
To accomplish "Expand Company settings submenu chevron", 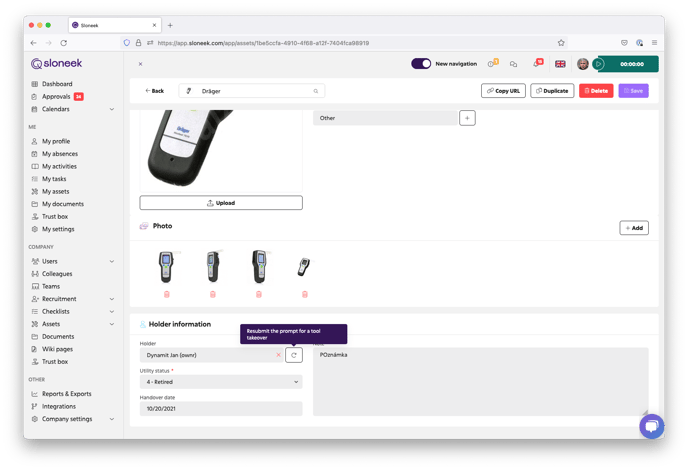I will pyautogui.click(x=112, y=419).
